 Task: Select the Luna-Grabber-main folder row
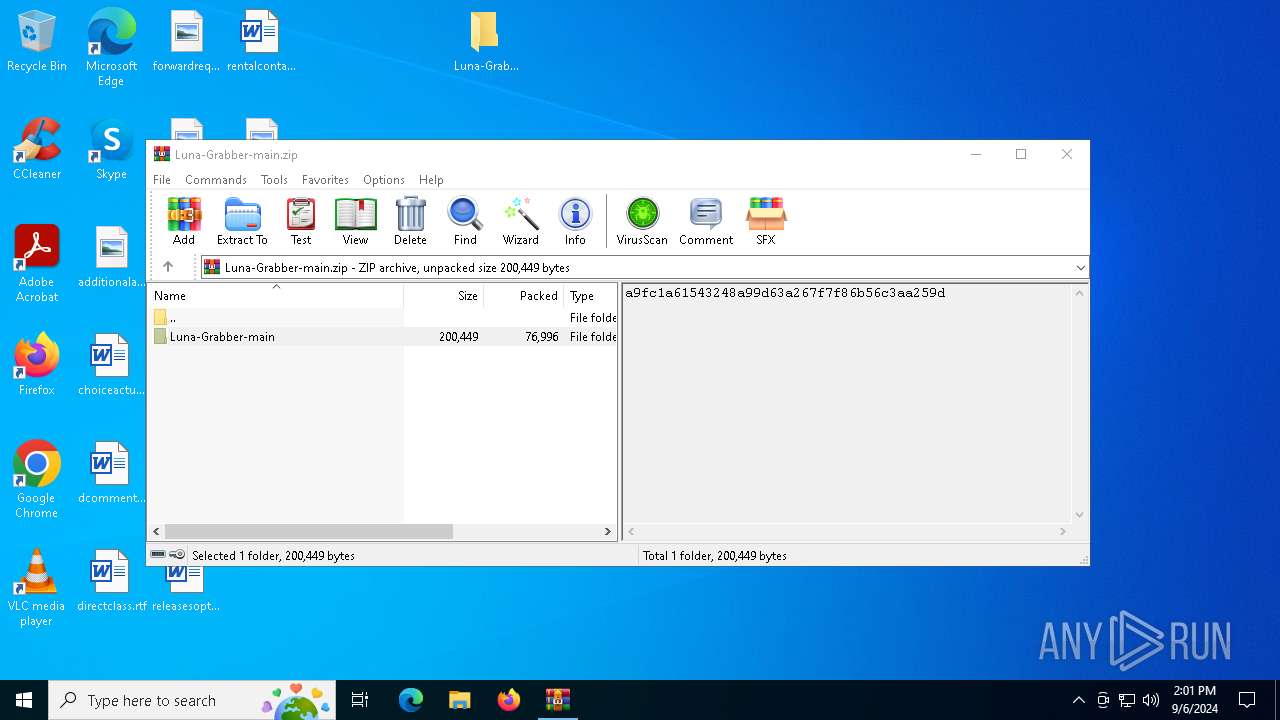click(x=383, y=337)
